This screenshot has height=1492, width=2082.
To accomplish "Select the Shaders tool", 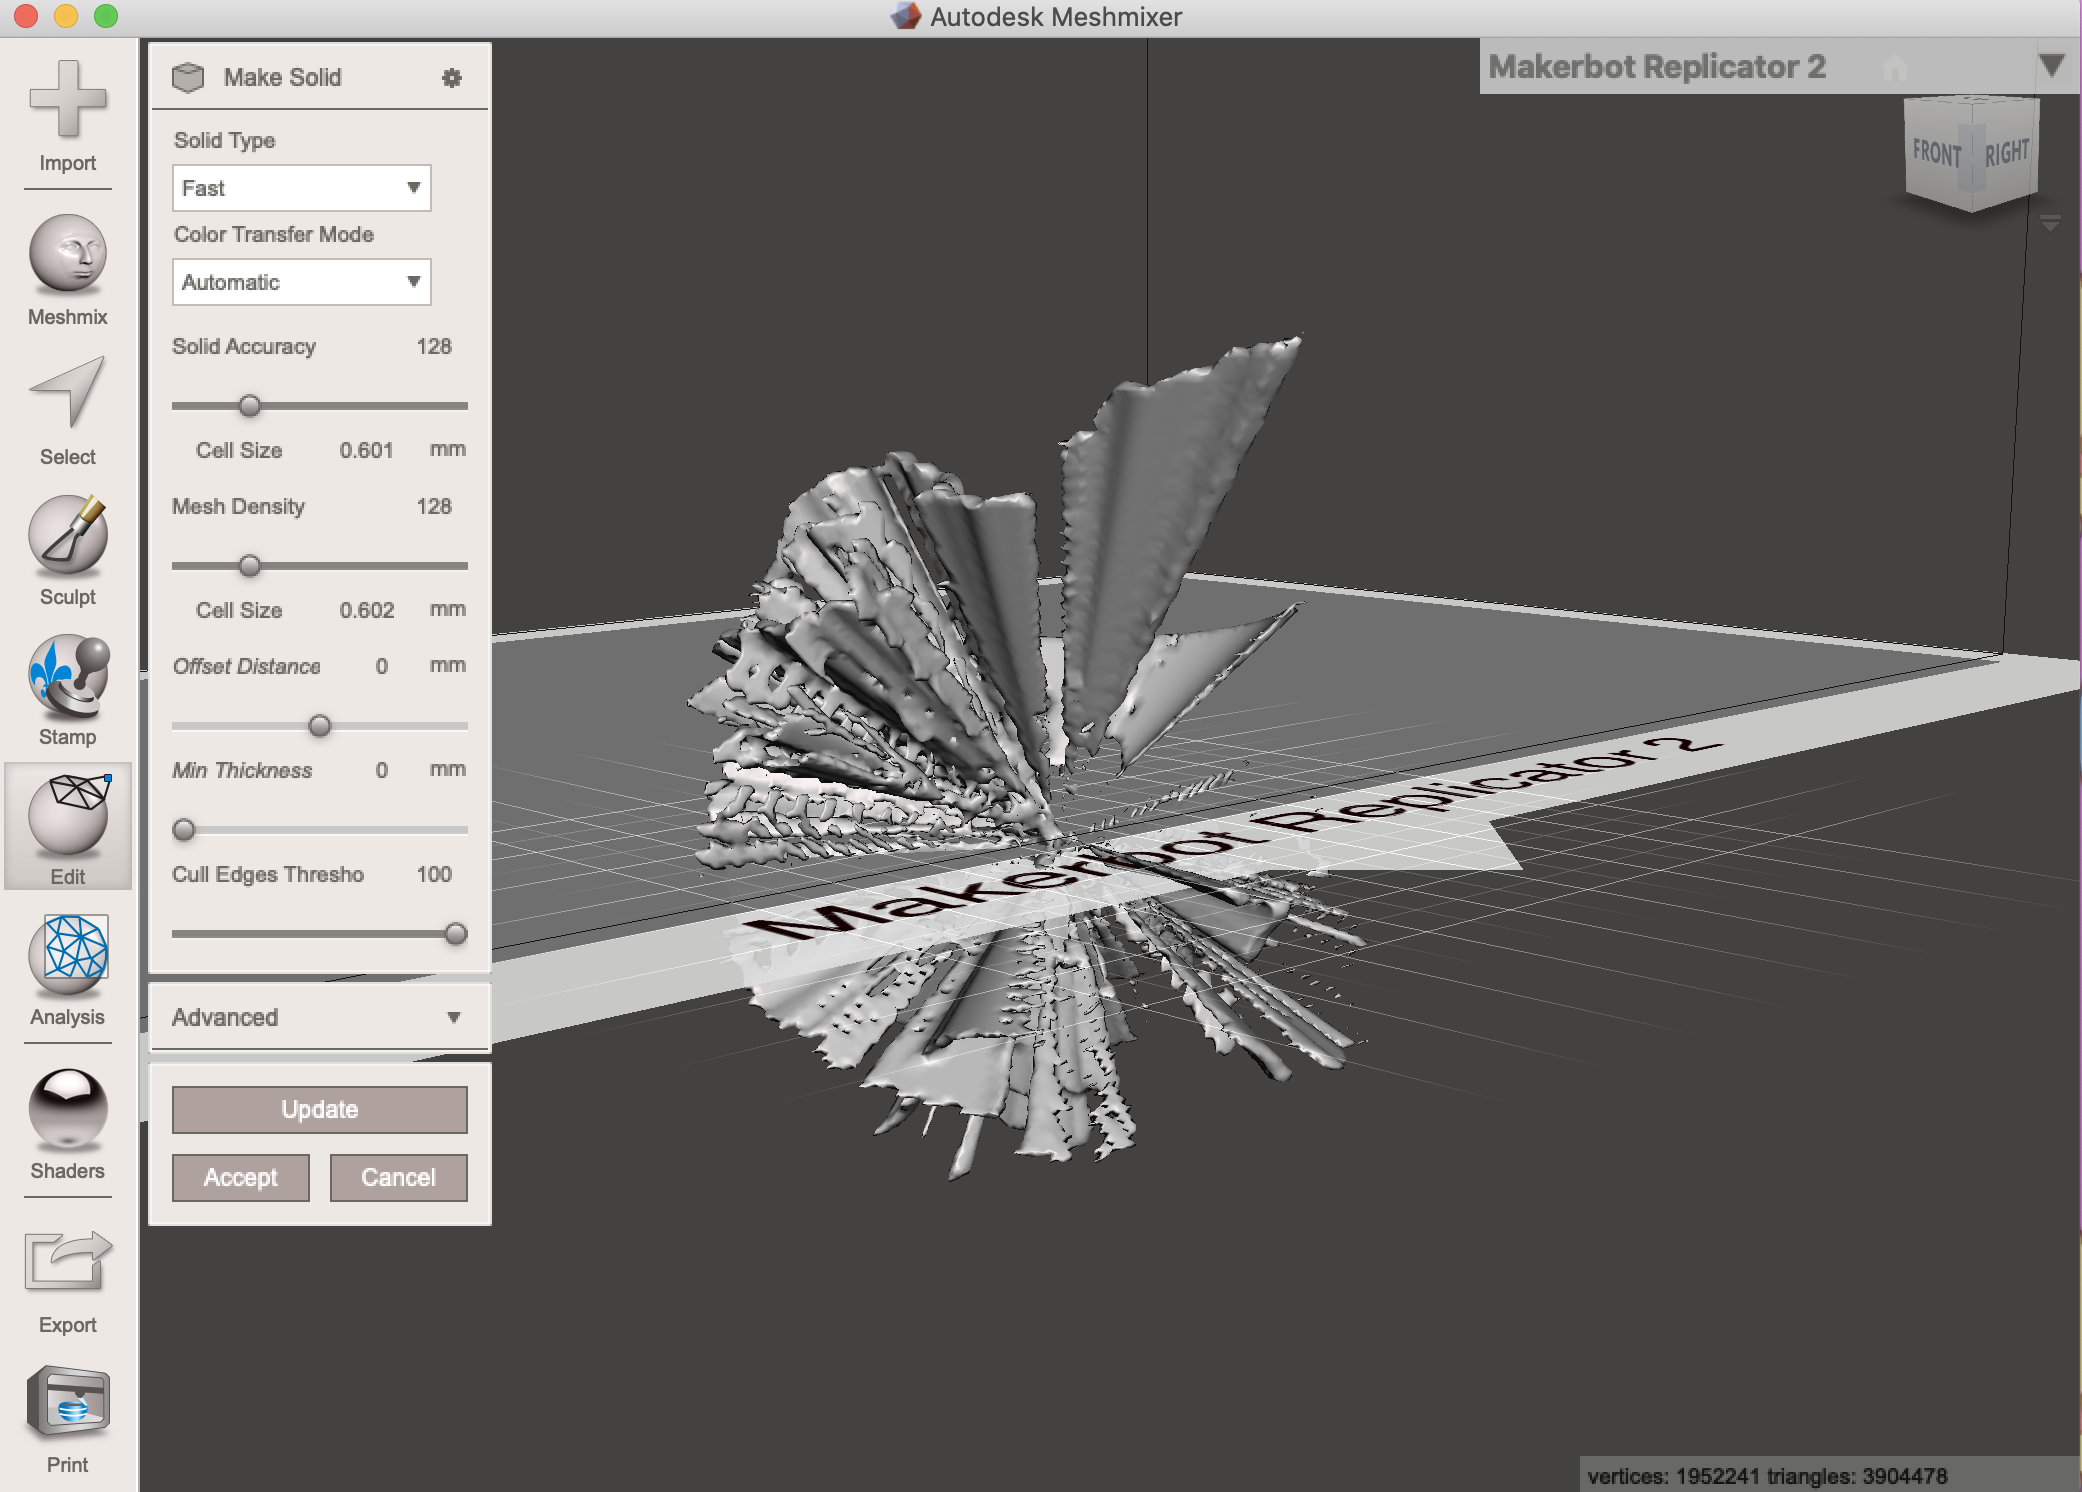I will [68, 1119].
